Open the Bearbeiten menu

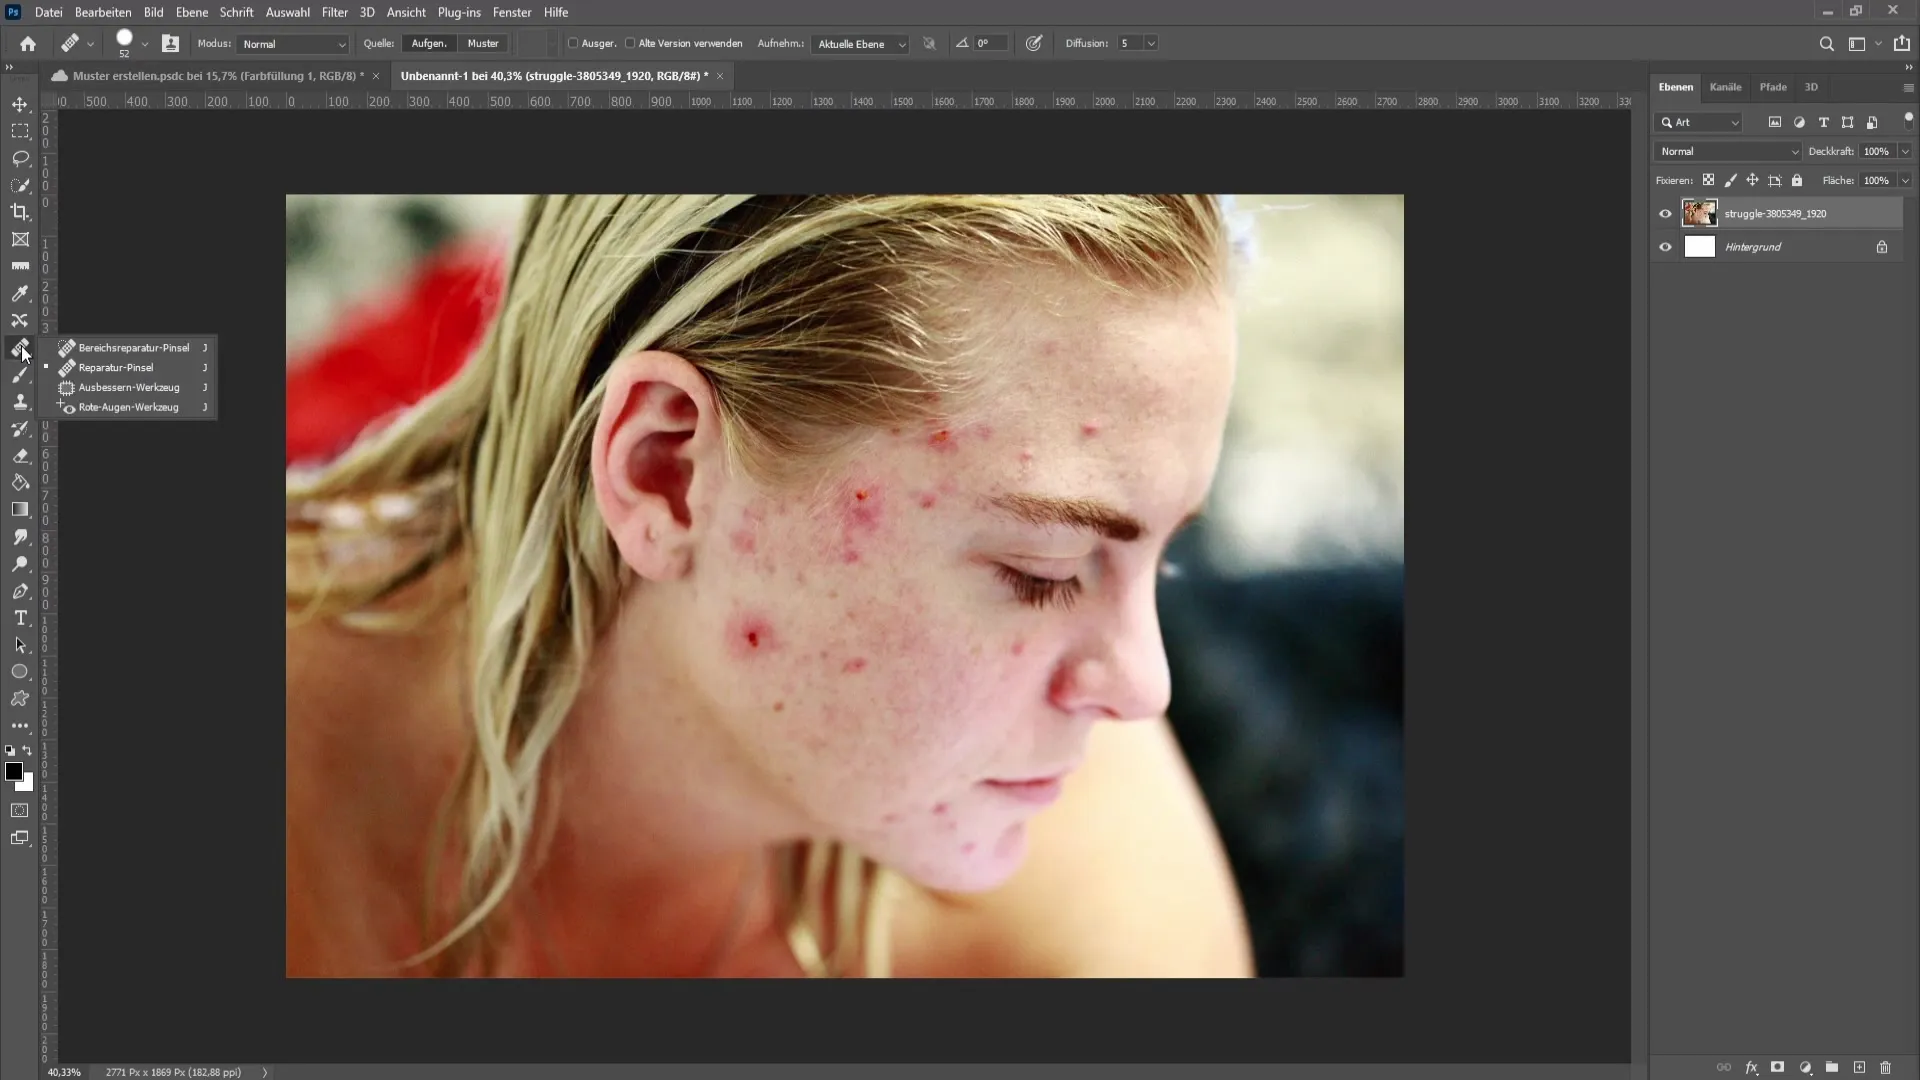pyautogui.click(x=102, y=12)
